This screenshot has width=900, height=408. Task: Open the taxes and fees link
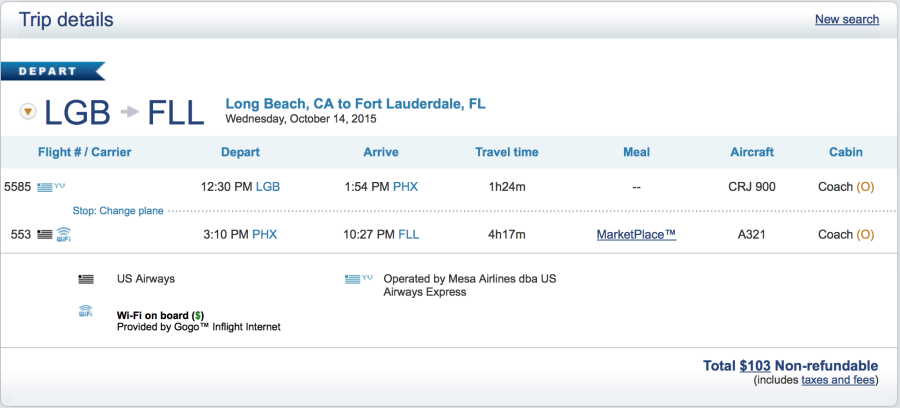pyautogui.click(x=838, y=381)
